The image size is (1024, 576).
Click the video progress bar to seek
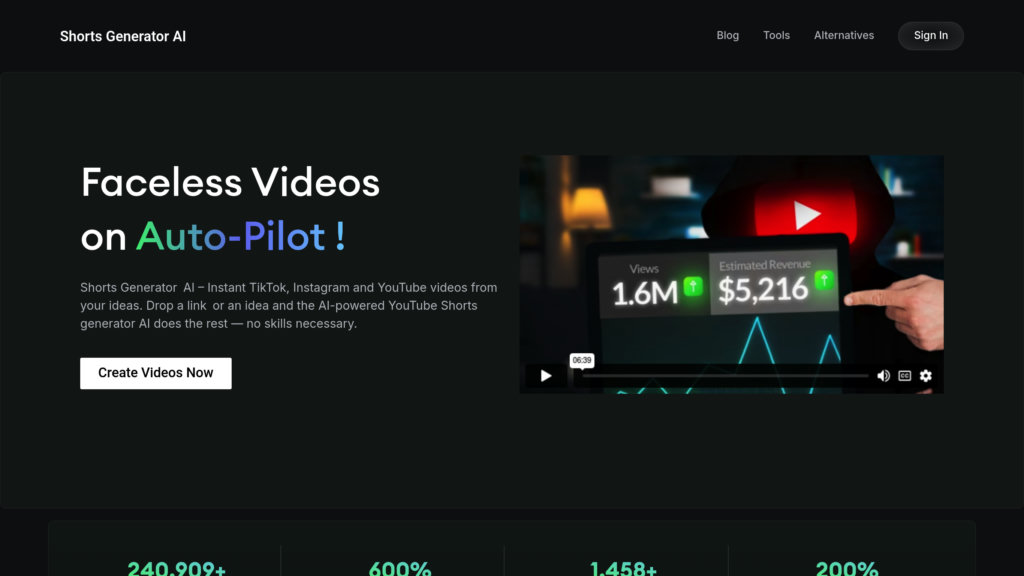725,376
